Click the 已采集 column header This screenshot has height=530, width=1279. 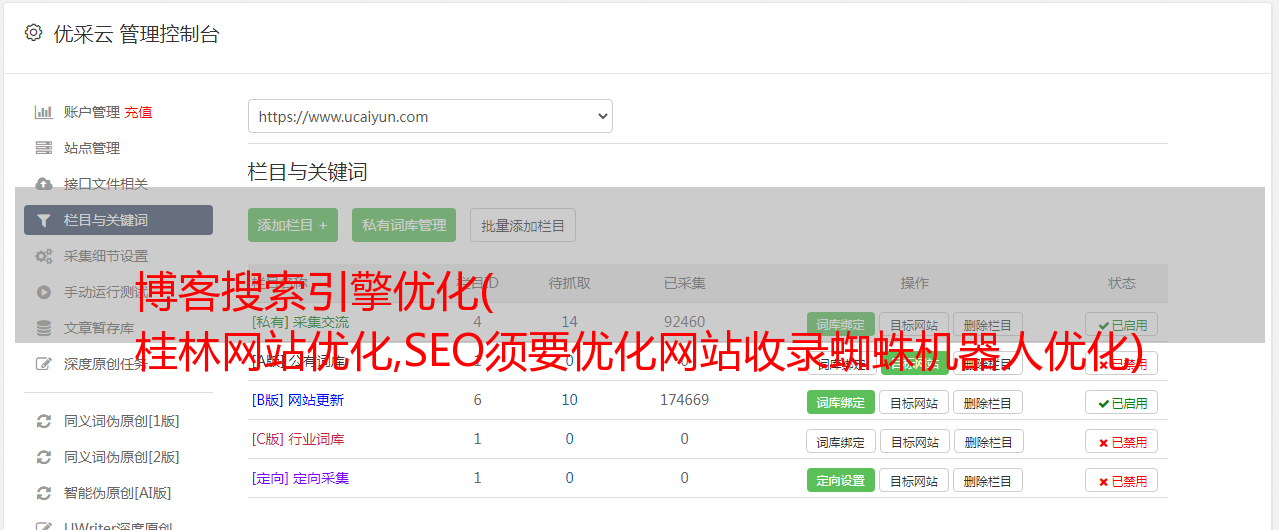[685, 283]
